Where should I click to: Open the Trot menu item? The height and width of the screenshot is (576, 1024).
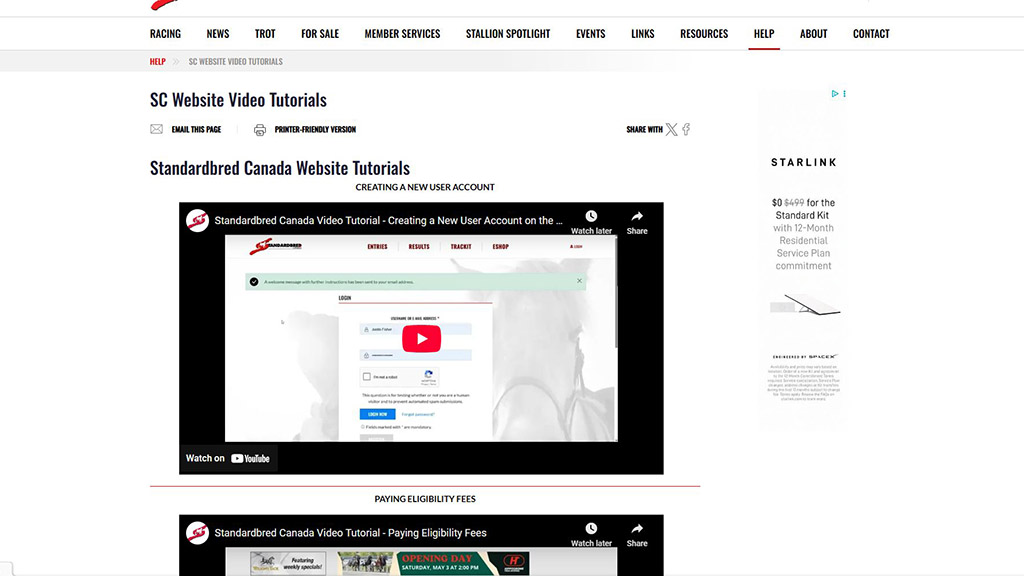pyautogui.click(x=264, y=33)
